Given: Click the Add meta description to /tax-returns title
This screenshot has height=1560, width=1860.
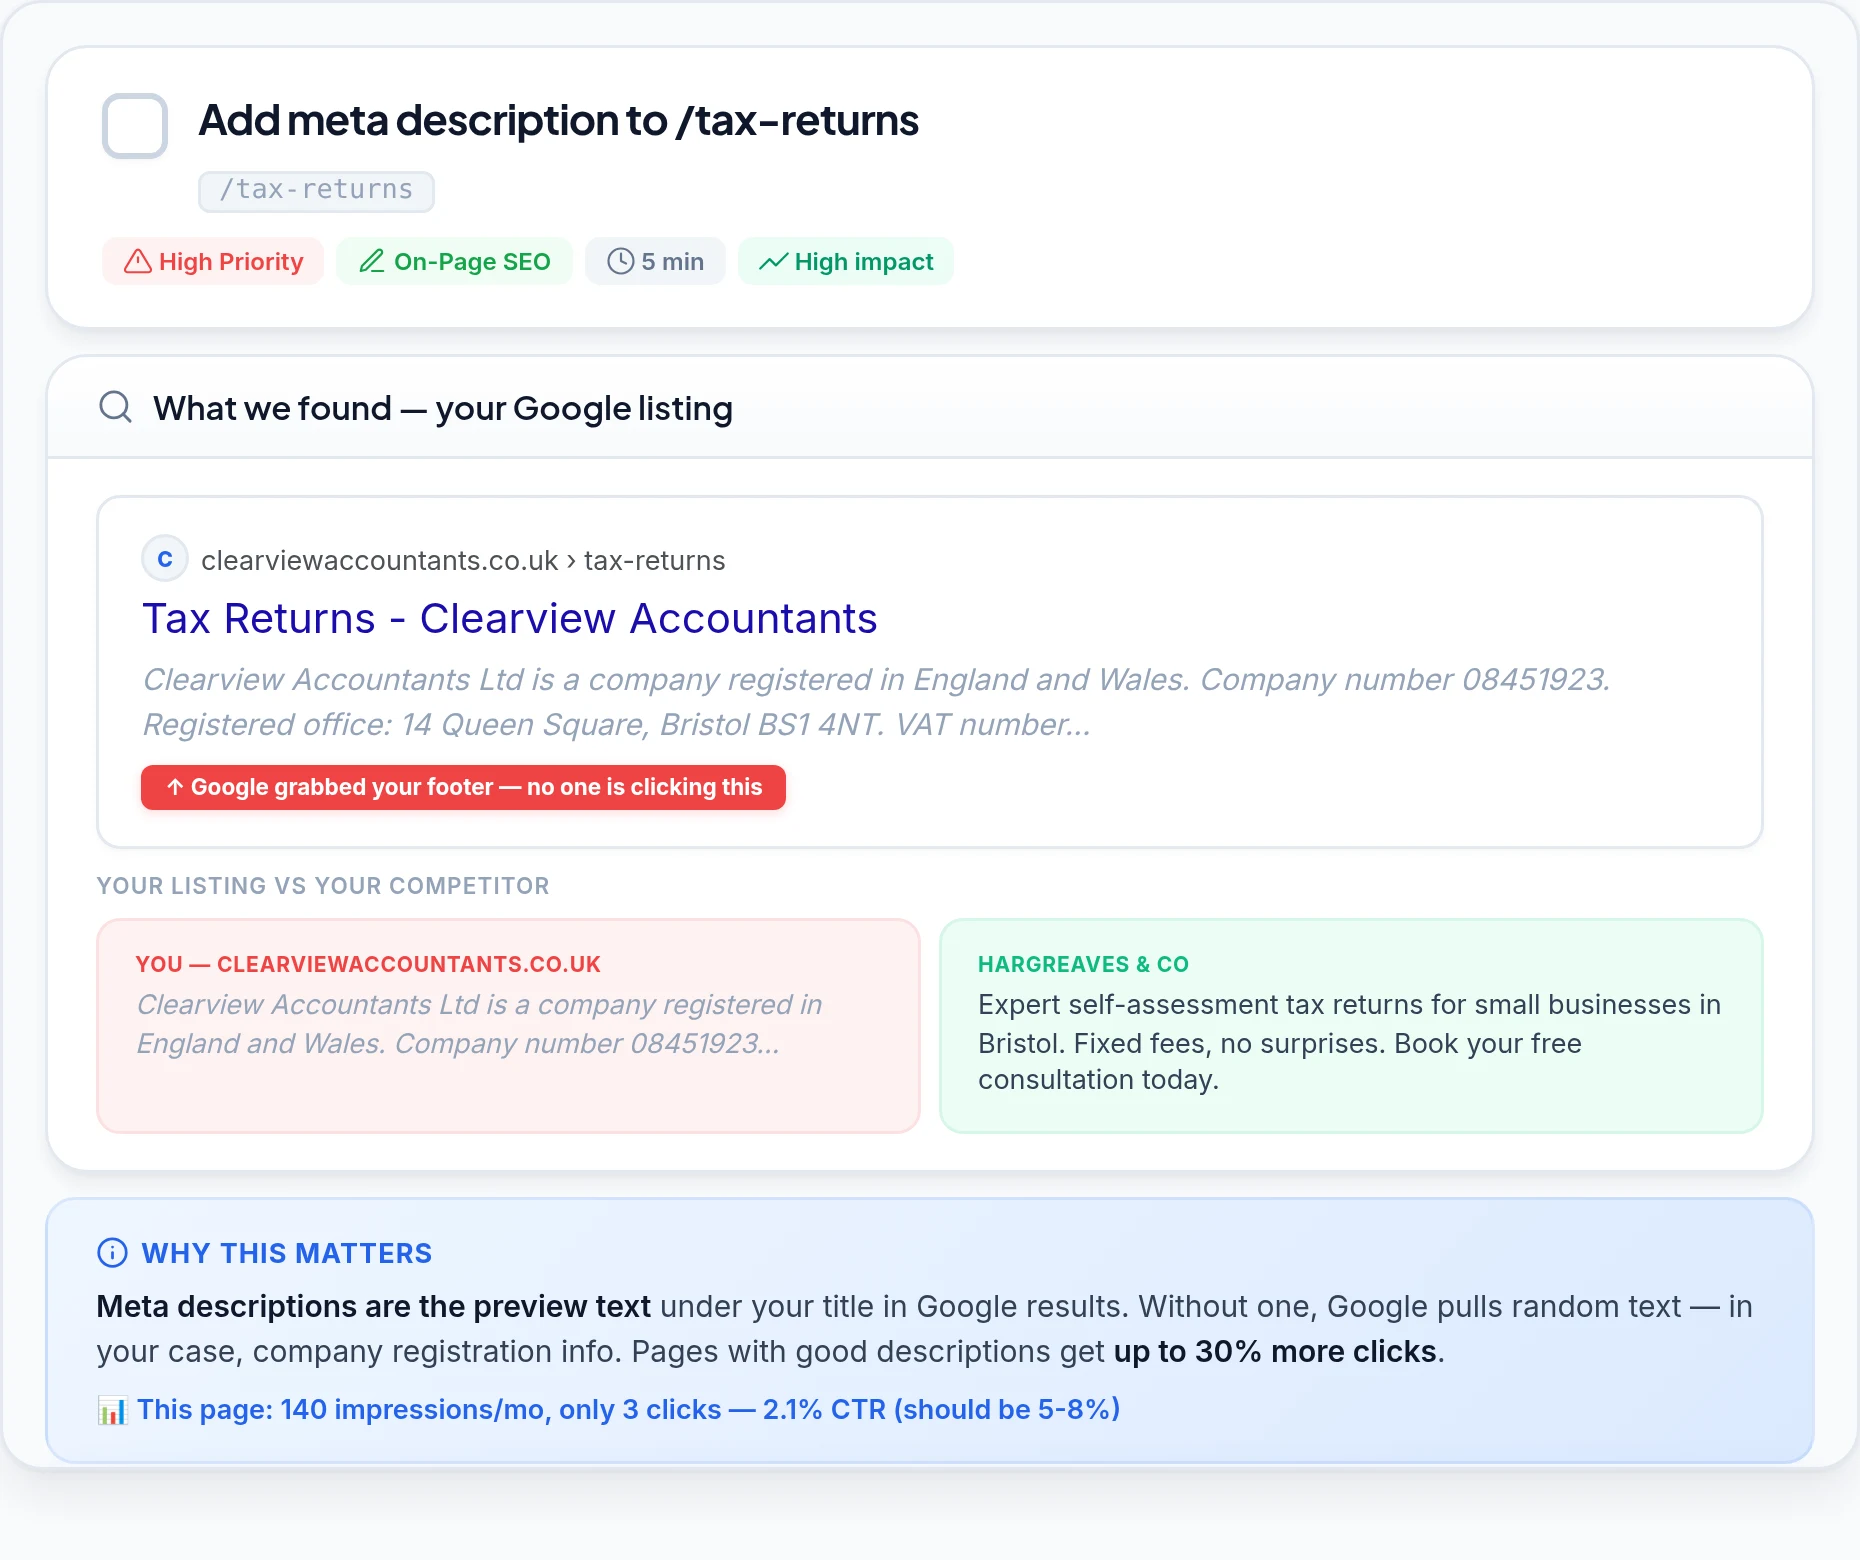Looking at the screenshot, I should point(558,121).
